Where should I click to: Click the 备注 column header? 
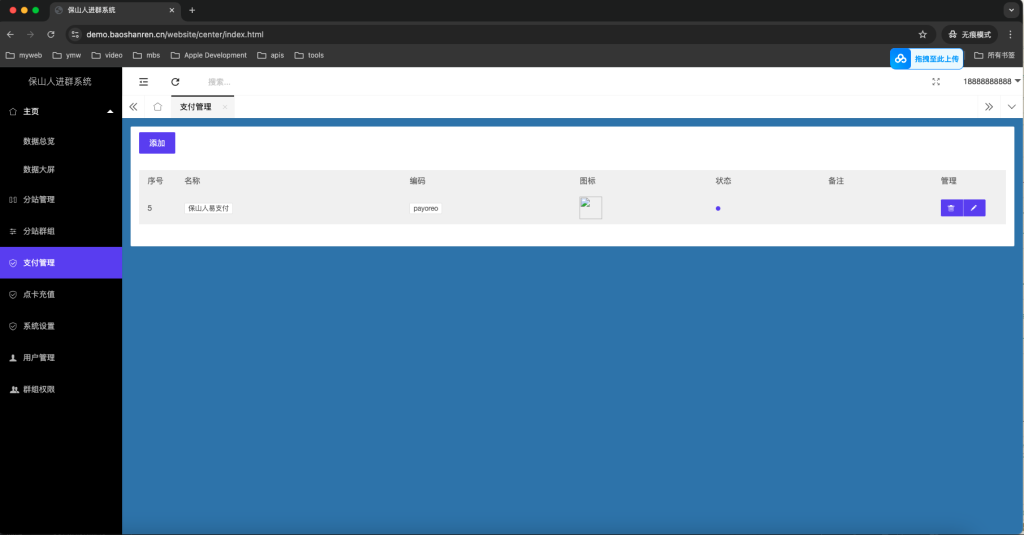click(836, 181)
